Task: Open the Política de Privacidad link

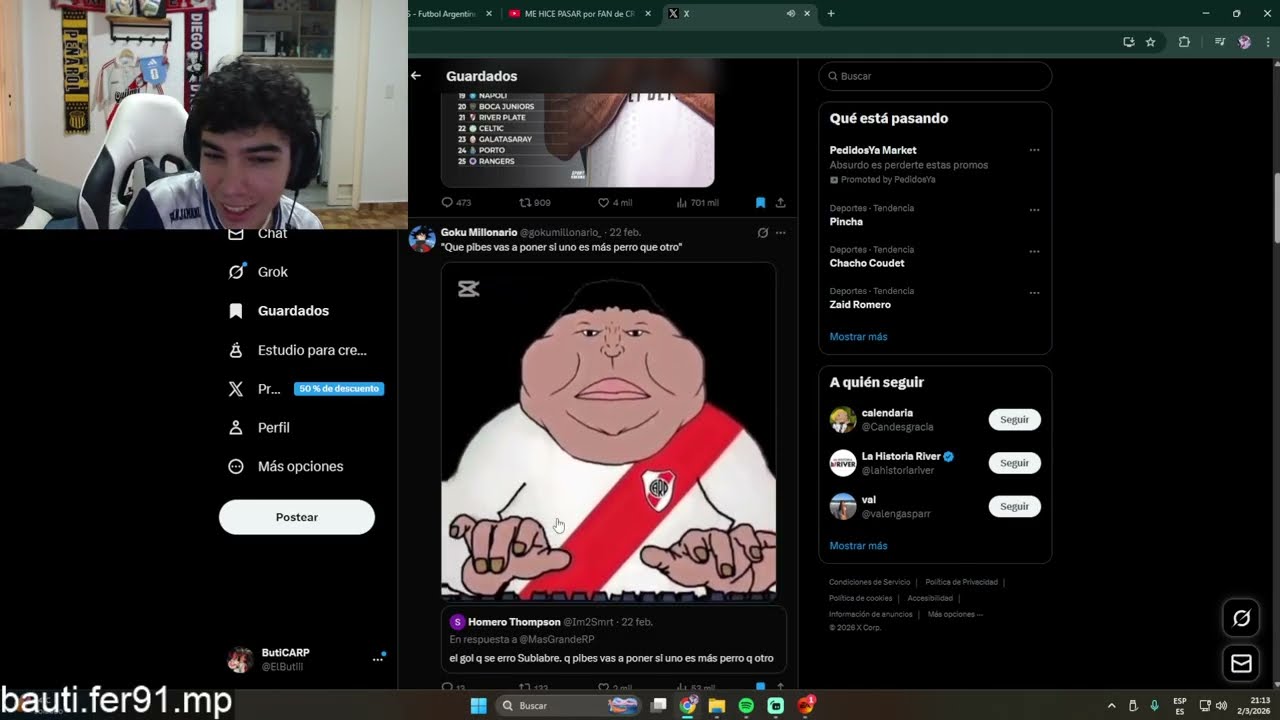Action: [961, 582]
